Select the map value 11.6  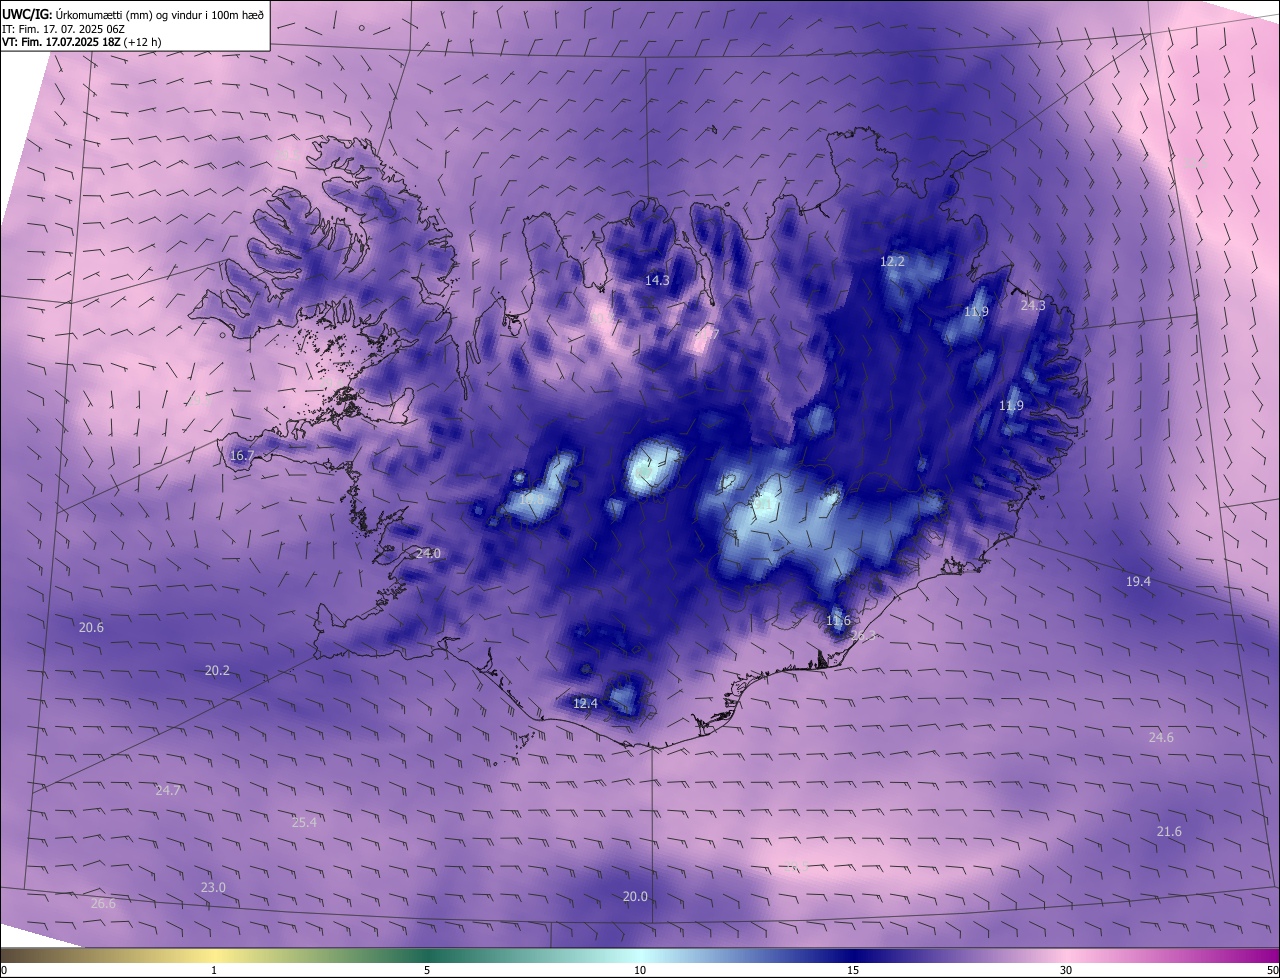tap(838, 622)
